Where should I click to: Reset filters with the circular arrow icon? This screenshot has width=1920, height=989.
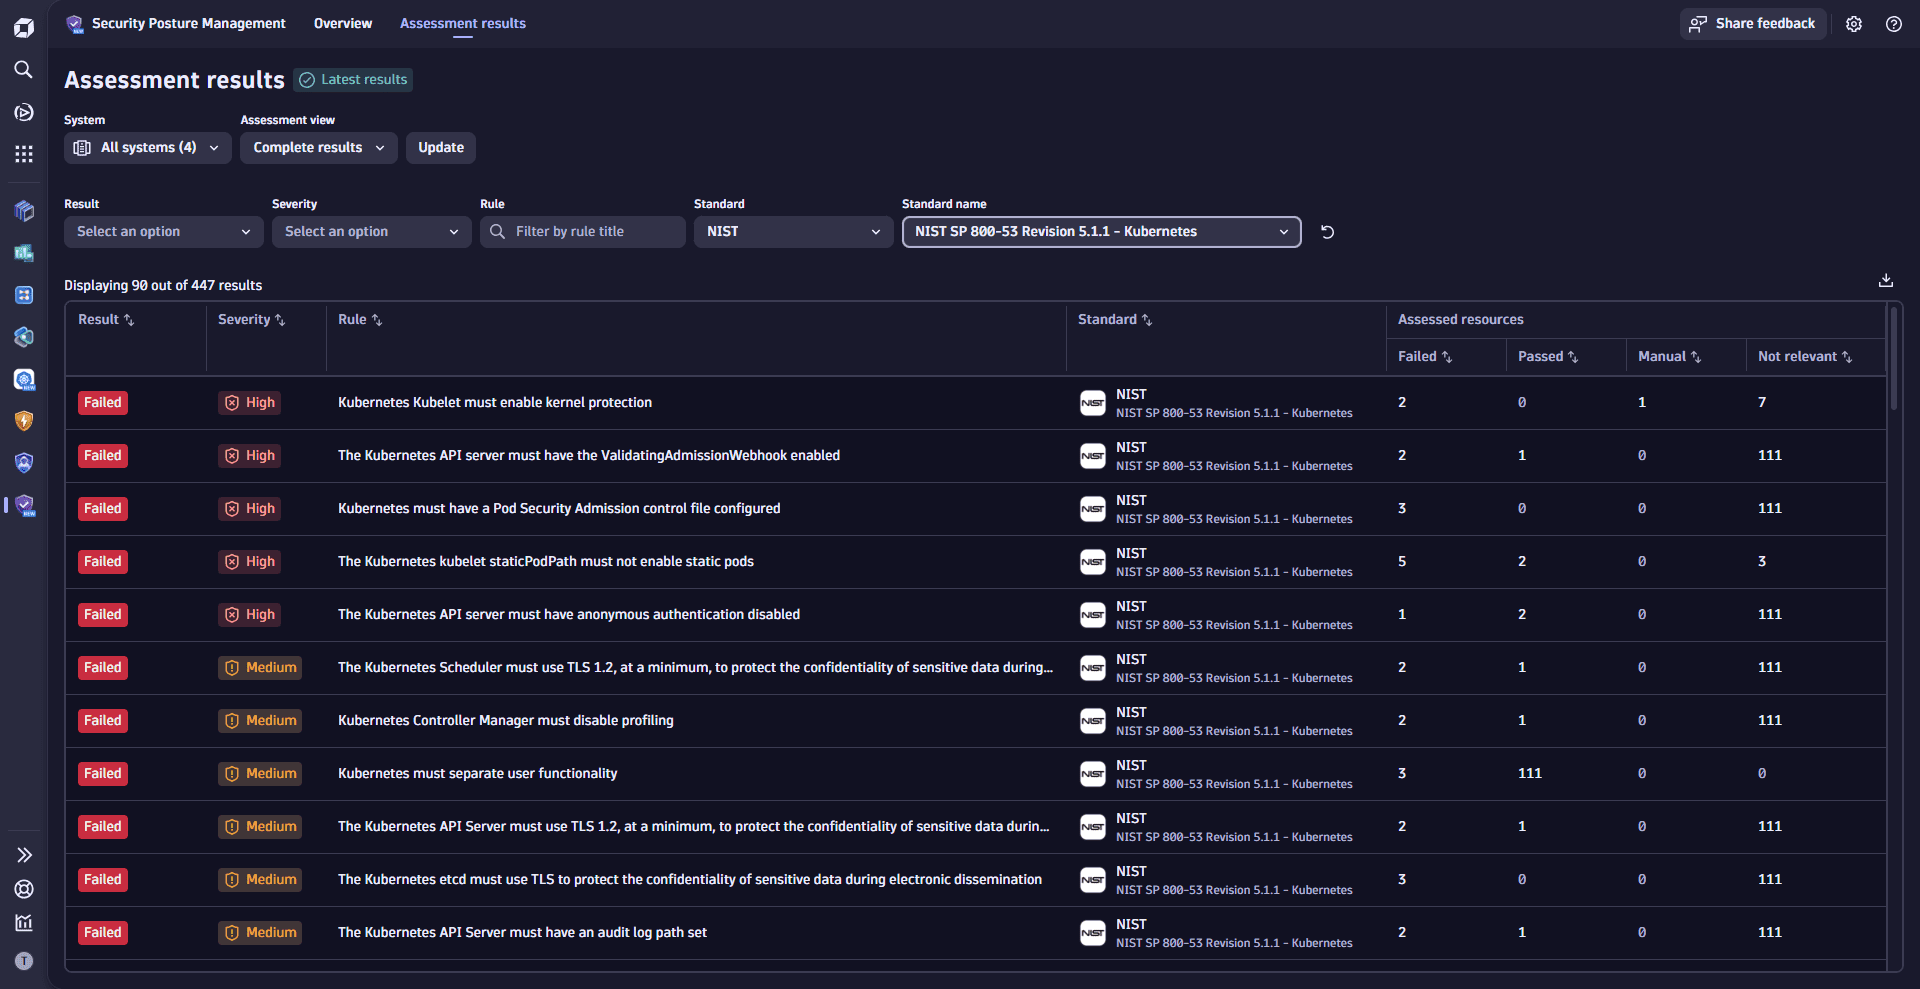coord(1327,232)
